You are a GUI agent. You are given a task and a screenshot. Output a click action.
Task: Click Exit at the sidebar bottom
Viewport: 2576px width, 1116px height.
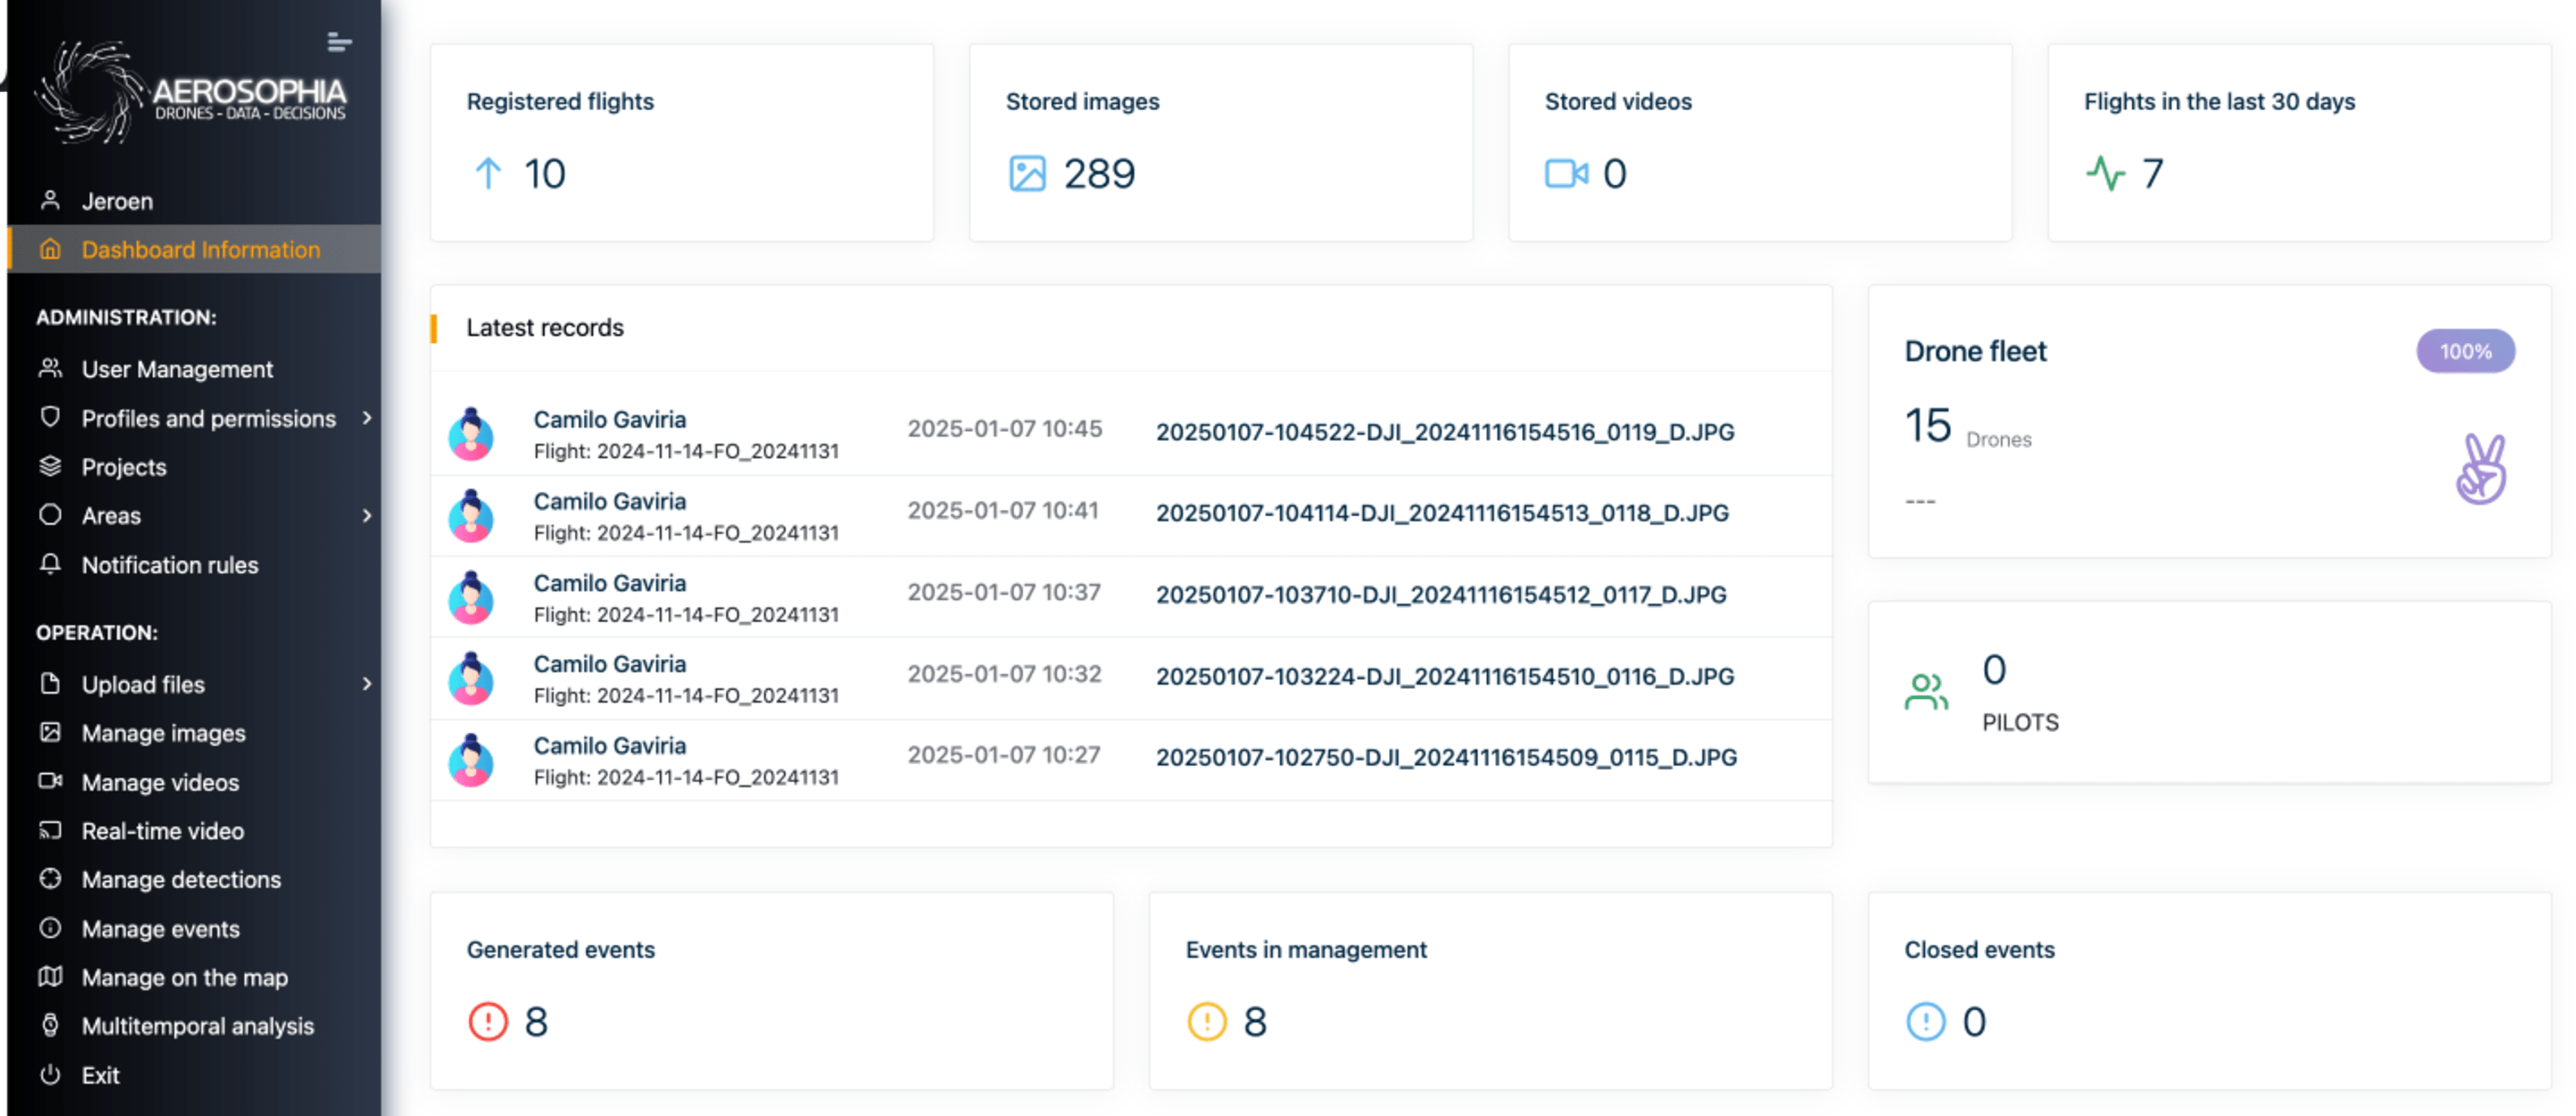(100, 1075)
